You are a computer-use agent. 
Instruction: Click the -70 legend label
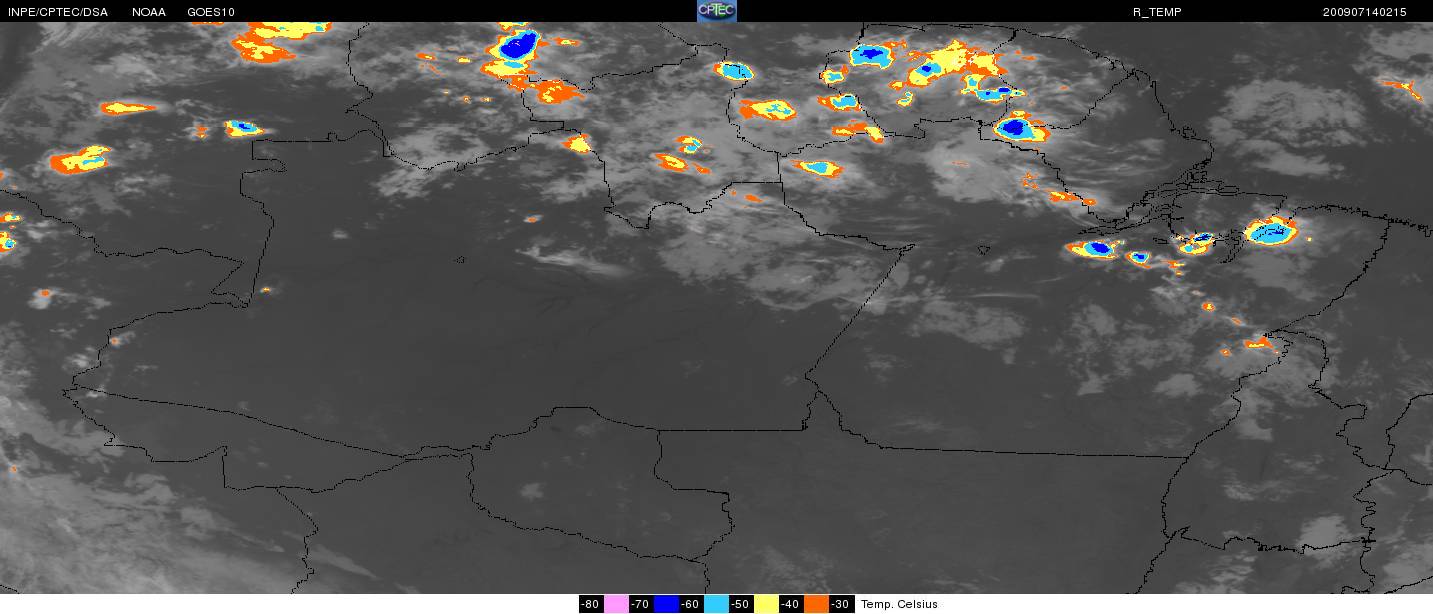[641, 604]
